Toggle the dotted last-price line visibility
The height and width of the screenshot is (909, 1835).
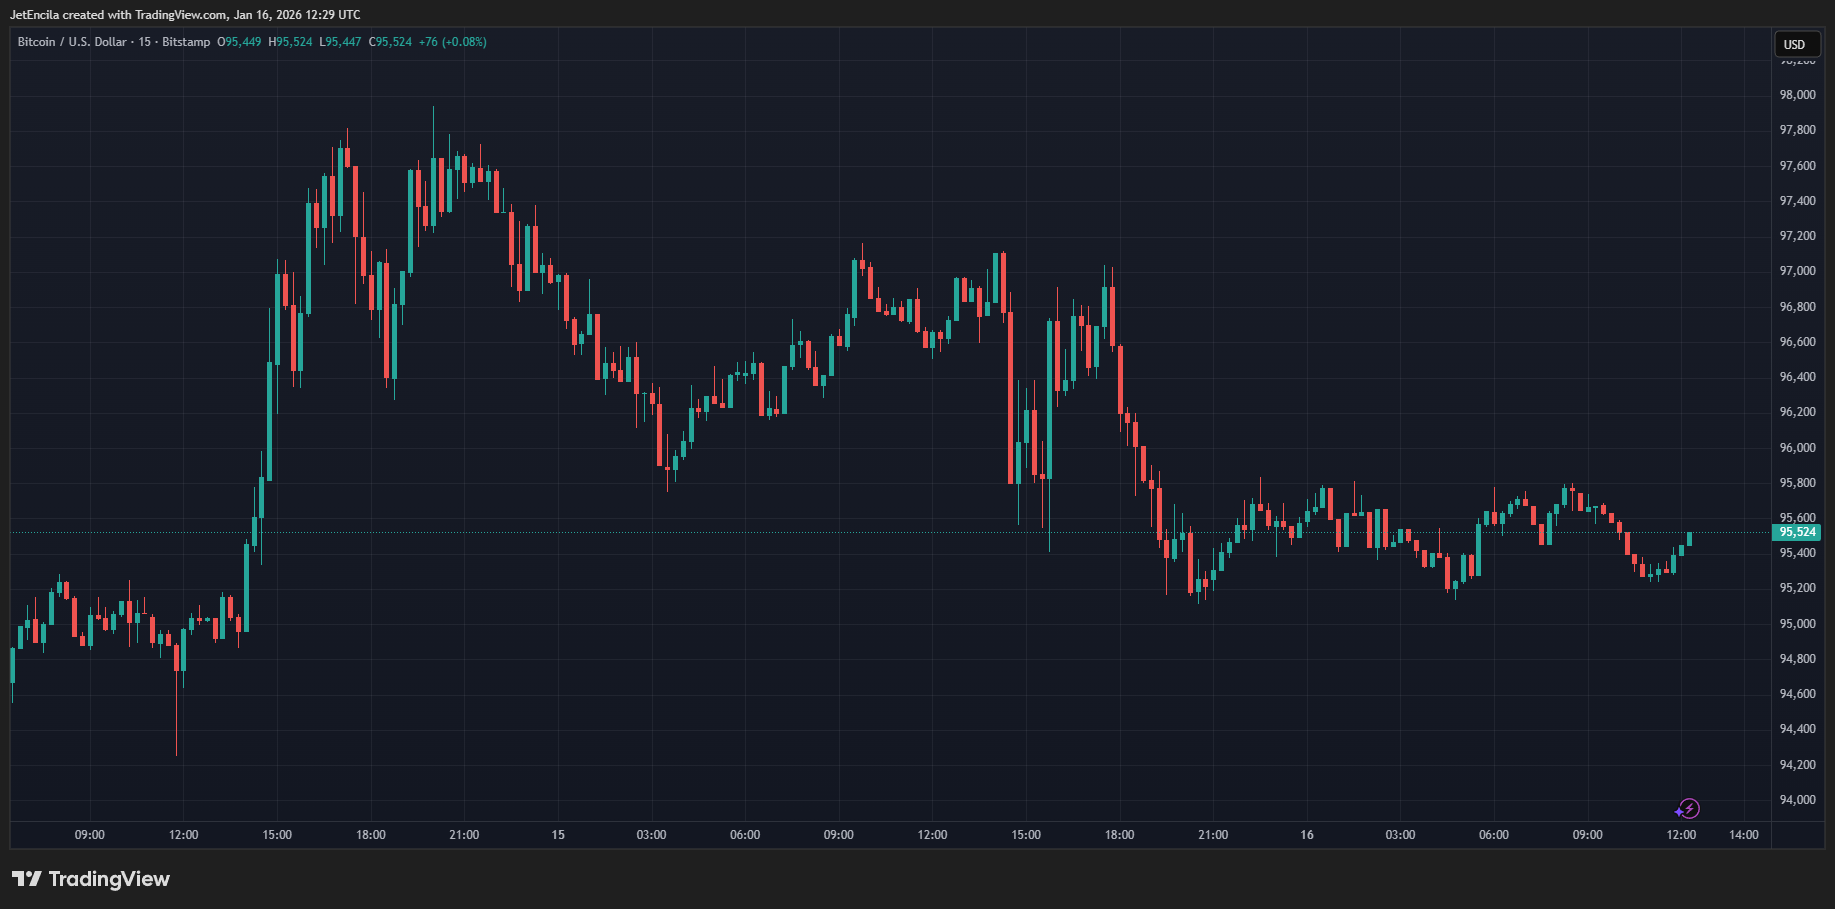pos(900,531)
